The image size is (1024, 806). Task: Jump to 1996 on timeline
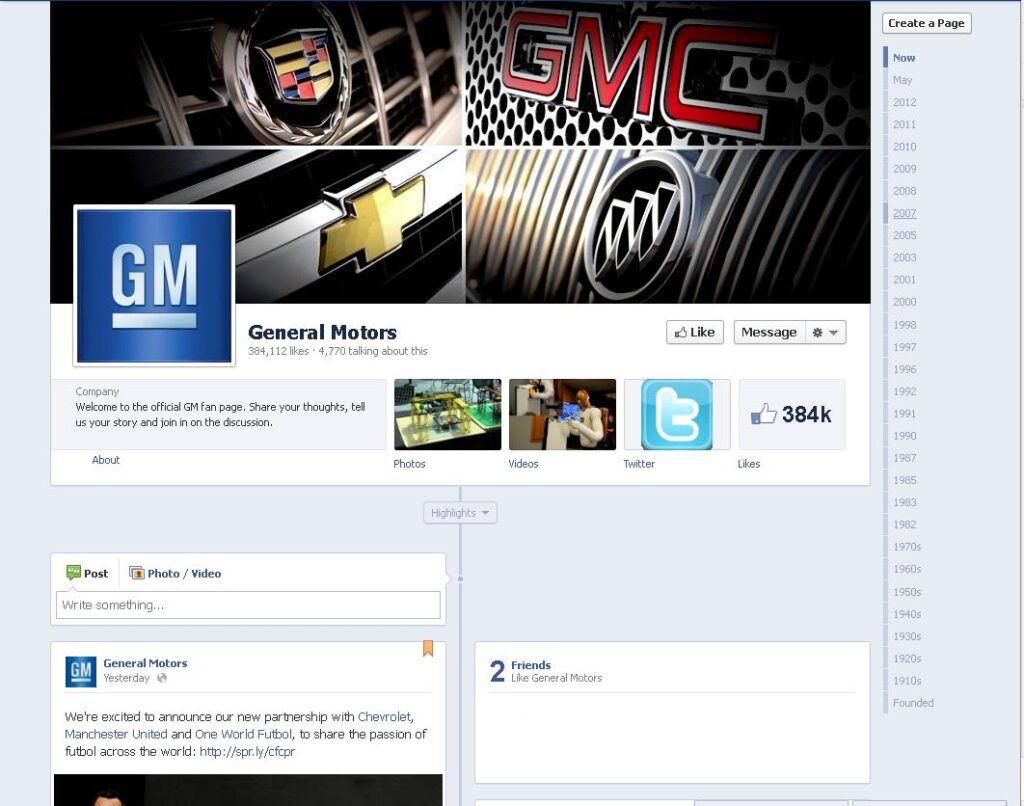[x=904, y=369]
